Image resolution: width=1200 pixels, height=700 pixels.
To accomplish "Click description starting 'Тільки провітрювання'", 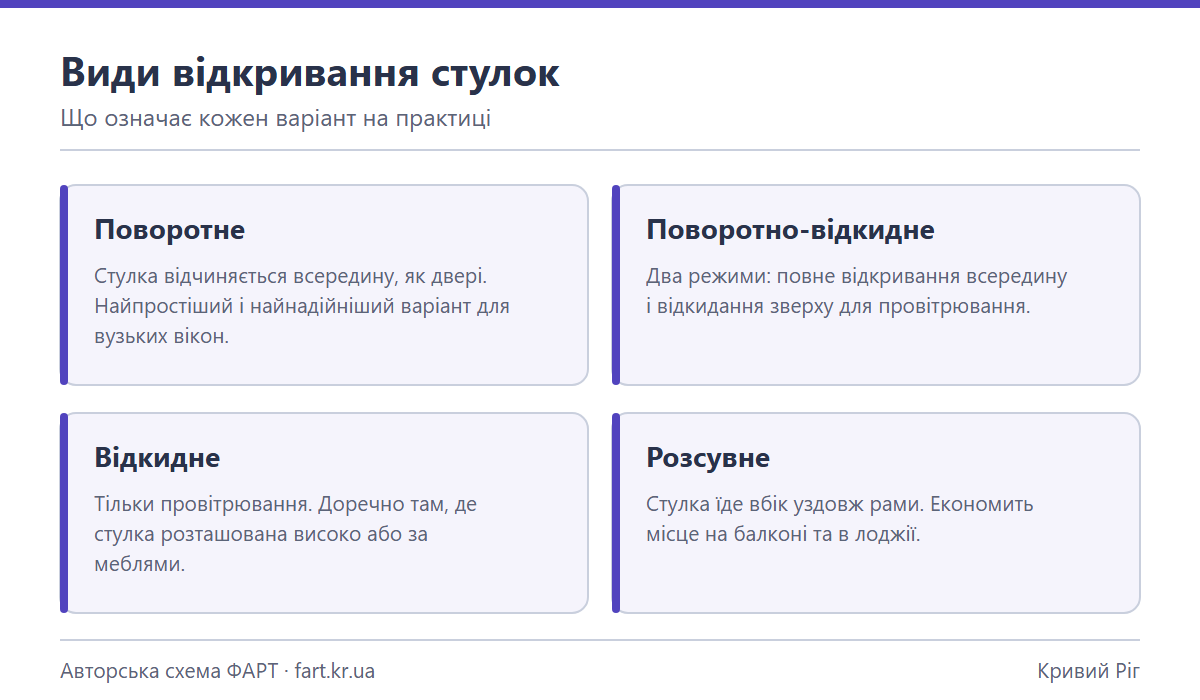I will [x=286, y=534].
